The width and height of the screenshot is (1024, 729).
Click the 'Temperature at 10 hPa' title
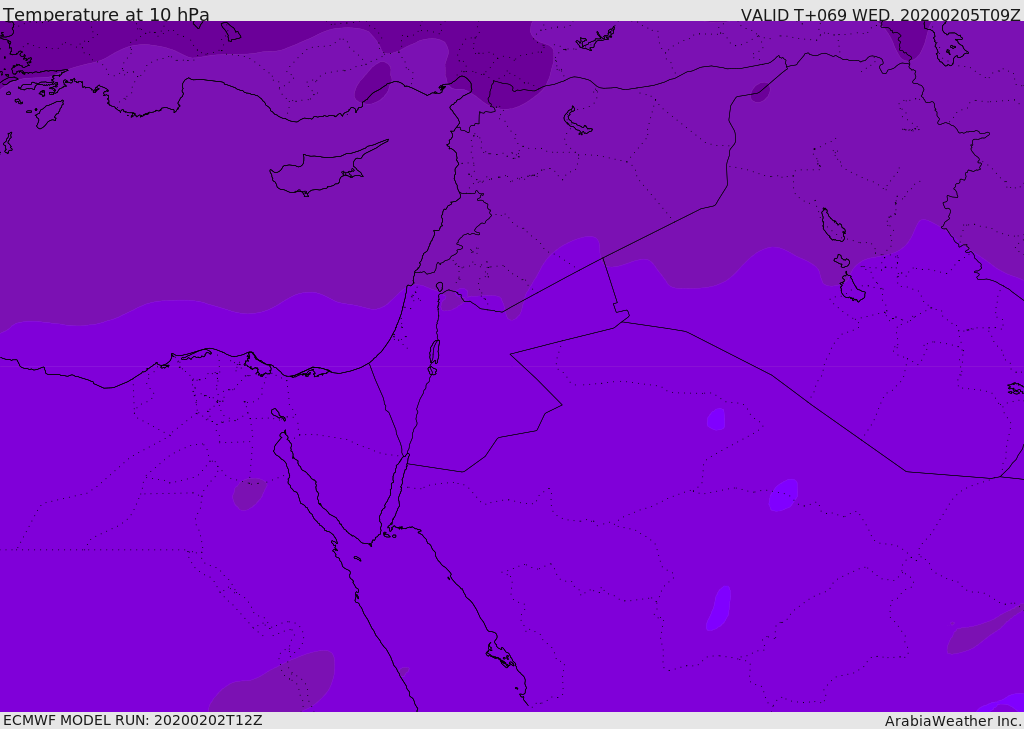[x=106, y=14]
